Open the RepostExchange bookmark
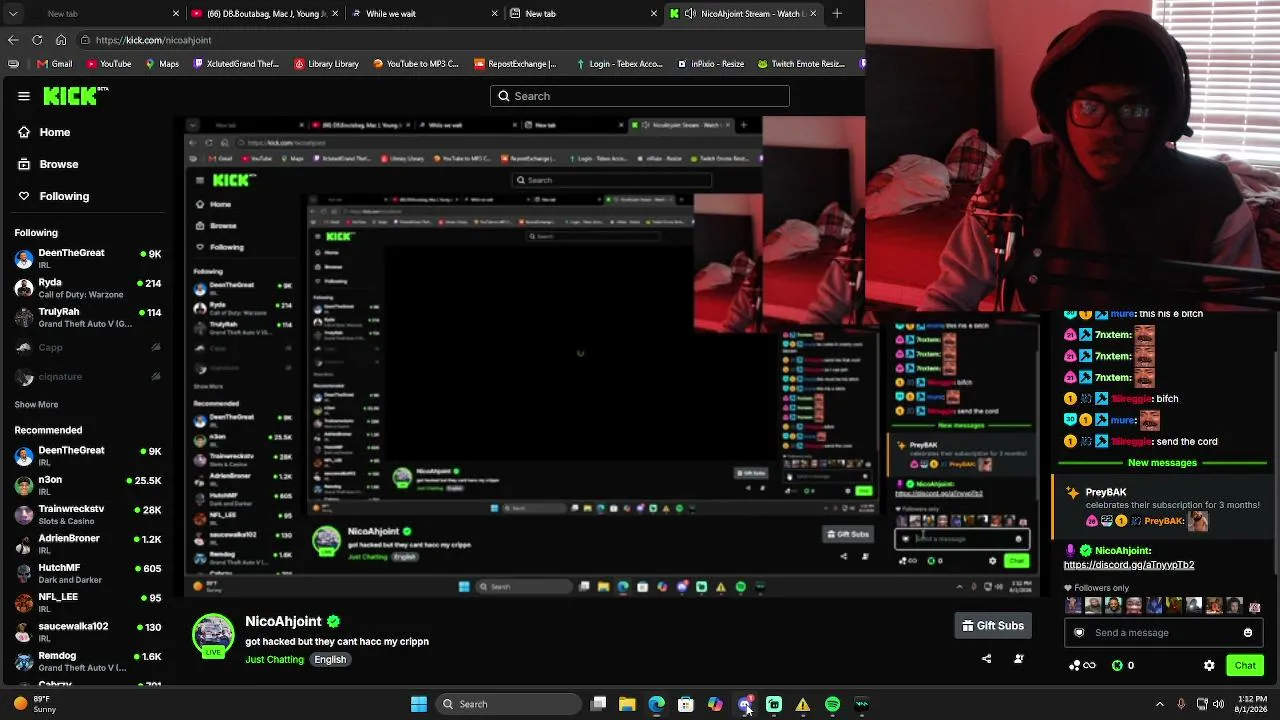 pos(515,64)
